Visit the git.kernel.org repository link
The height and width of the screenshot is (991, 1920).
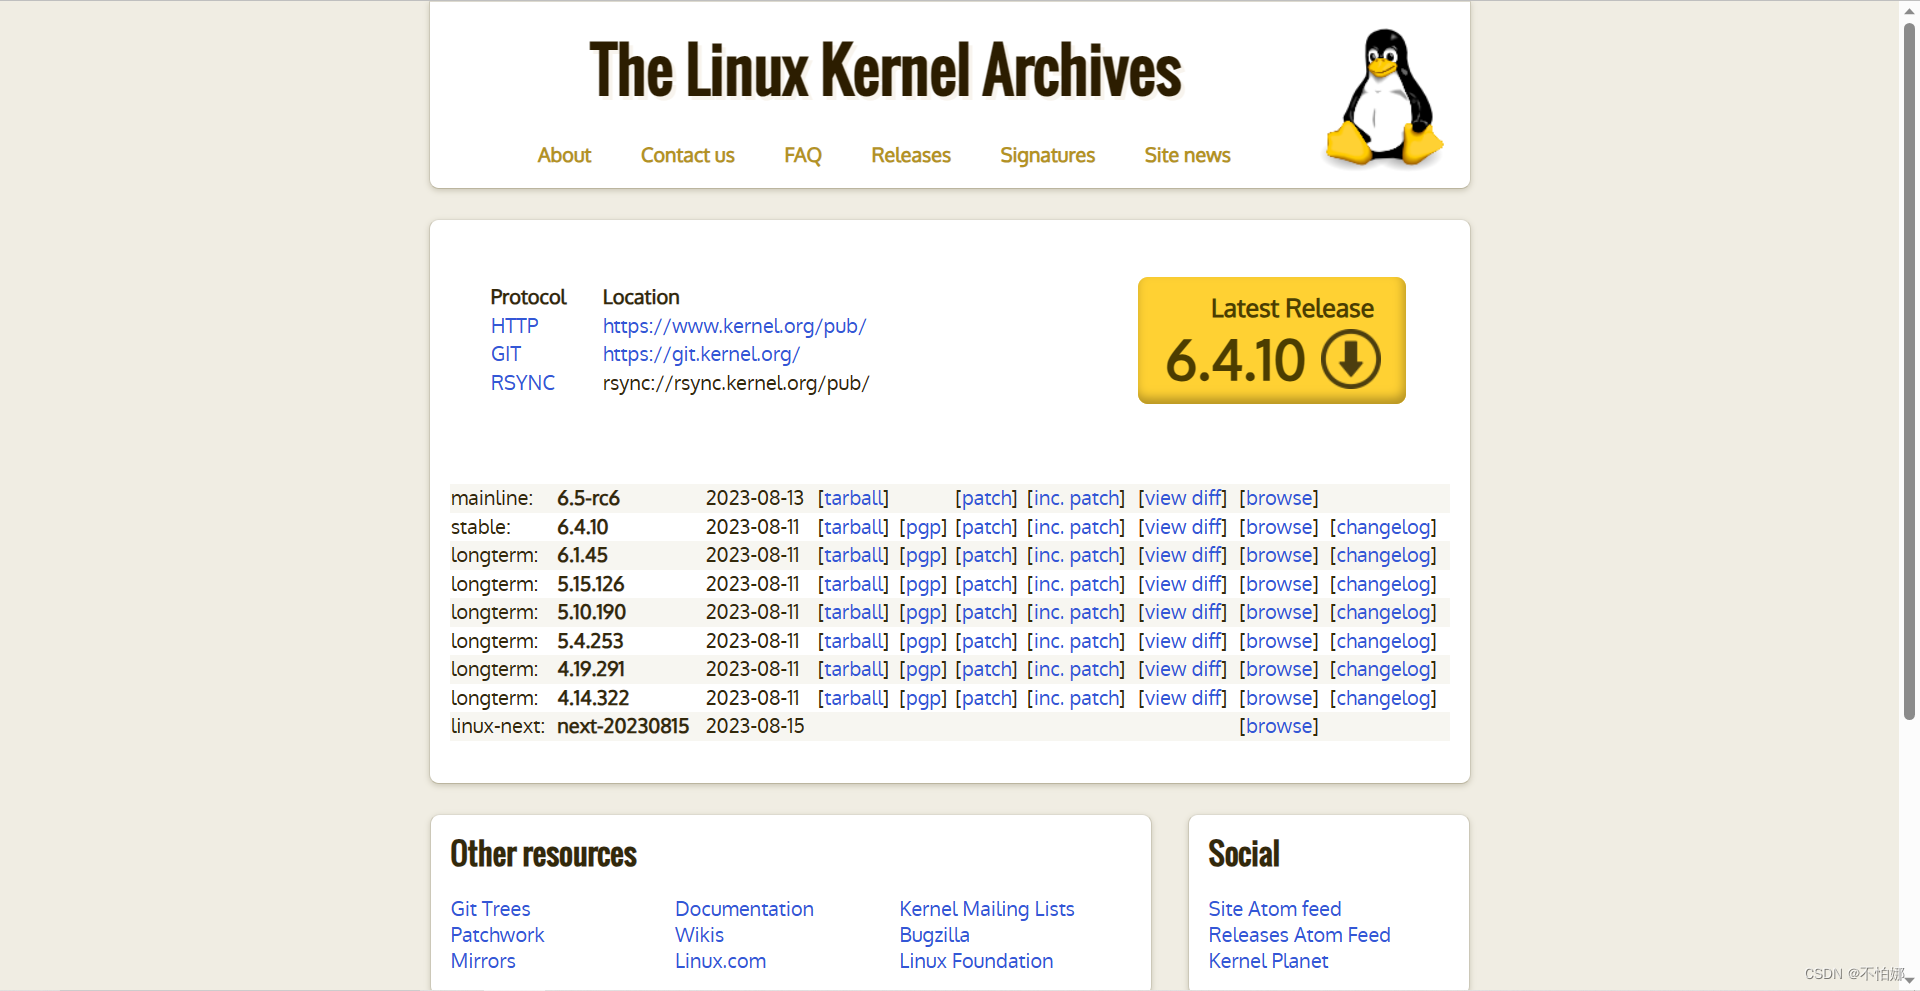coord(701,354)
